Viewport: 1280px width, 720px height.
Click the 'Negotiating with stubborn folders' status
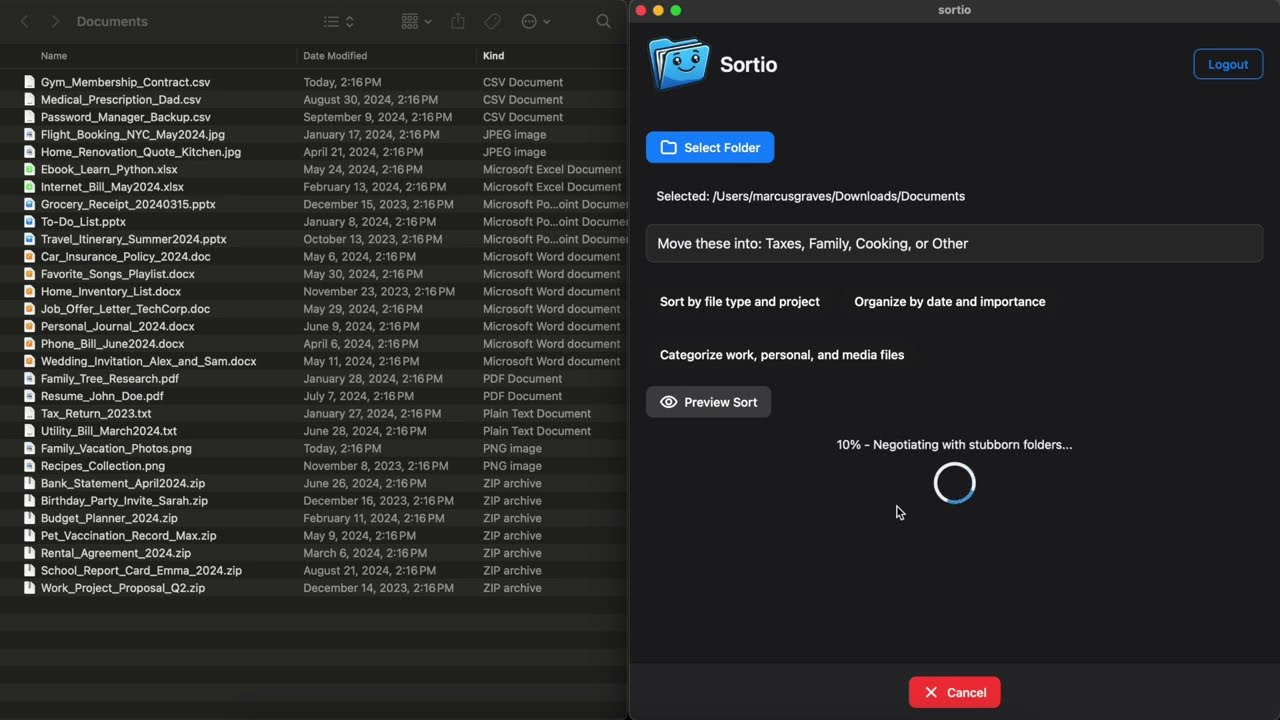(x=954, y=444)
